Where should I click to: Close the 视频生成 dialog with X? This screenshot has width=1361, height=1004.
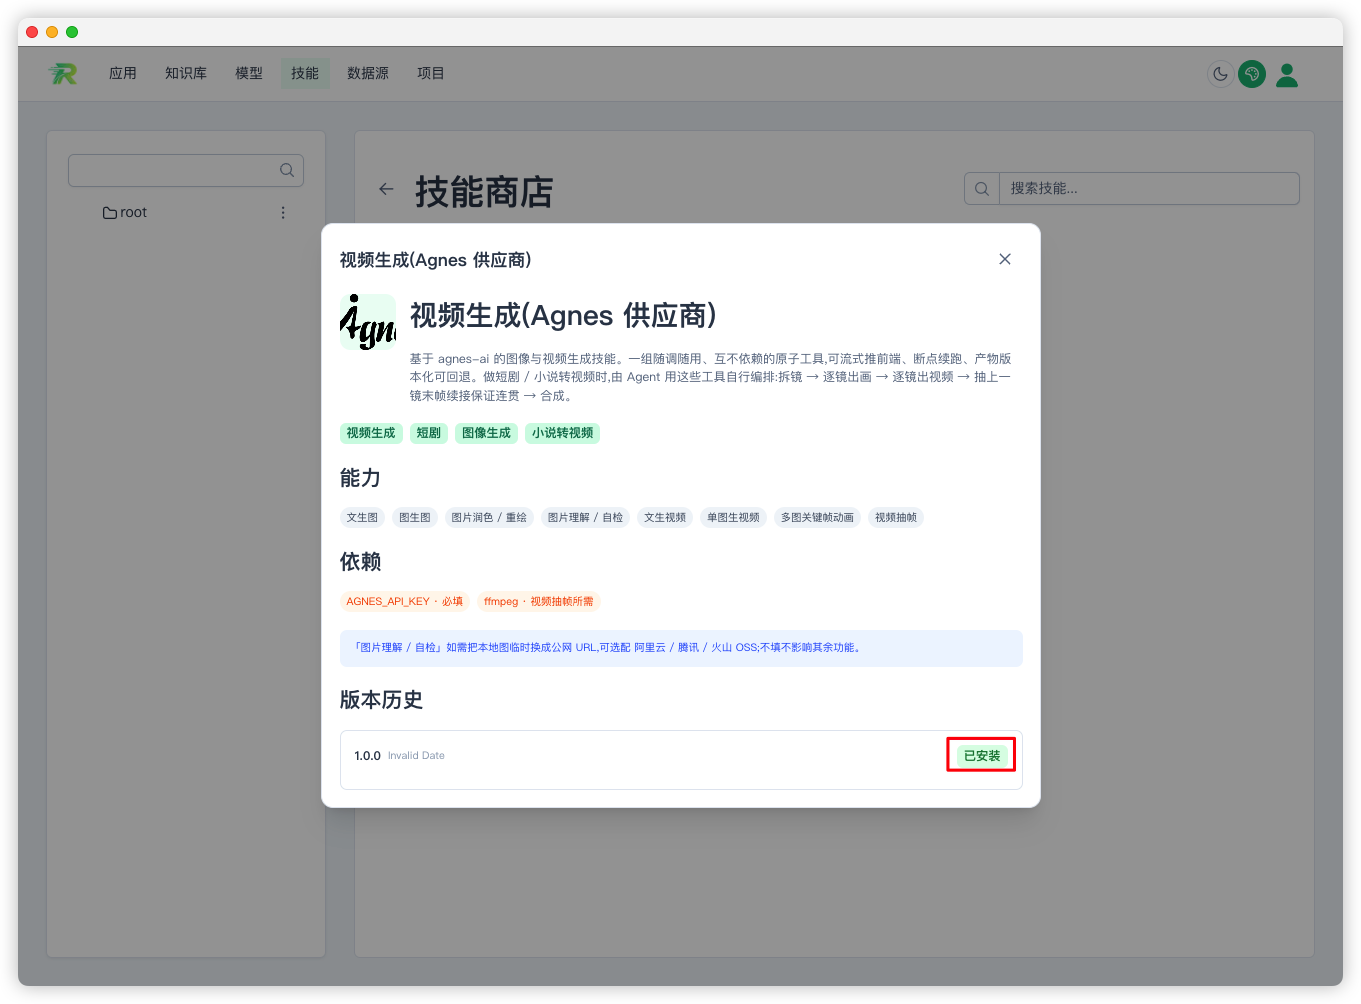(1005, 259)
